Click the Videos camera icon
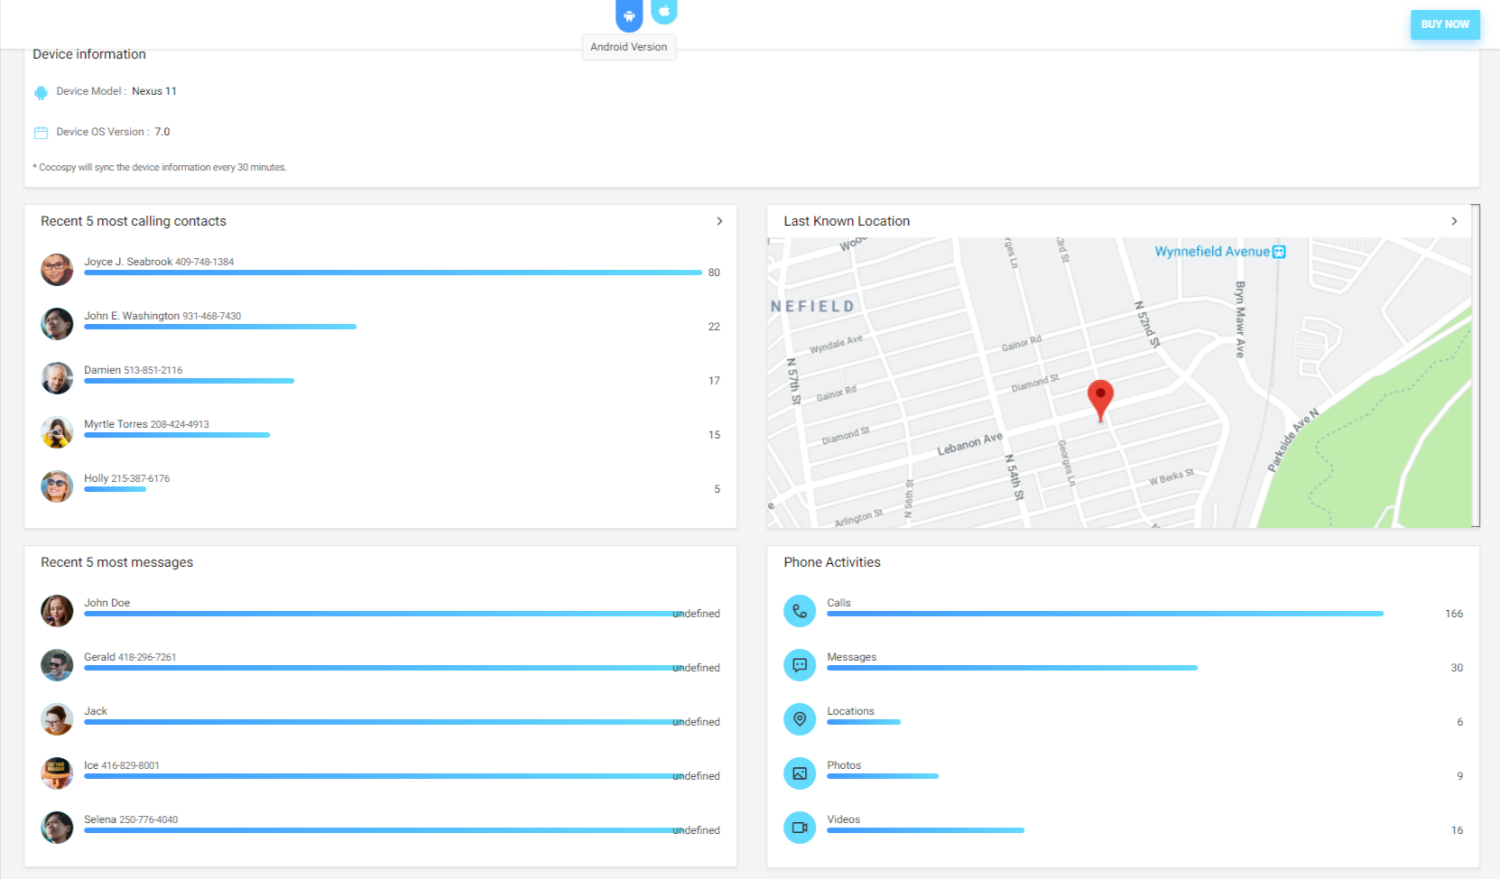 pyautogui.click(x=800, y=827)
